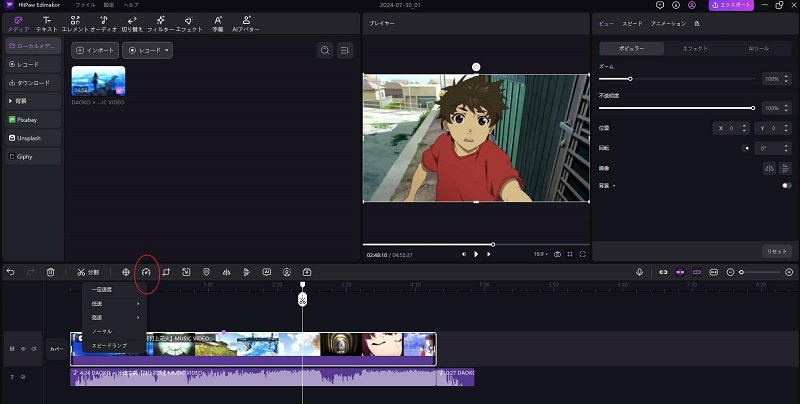Open the ファイル menu
The width and height of the screenshot is (800, 404).
[x=85, y=5]
